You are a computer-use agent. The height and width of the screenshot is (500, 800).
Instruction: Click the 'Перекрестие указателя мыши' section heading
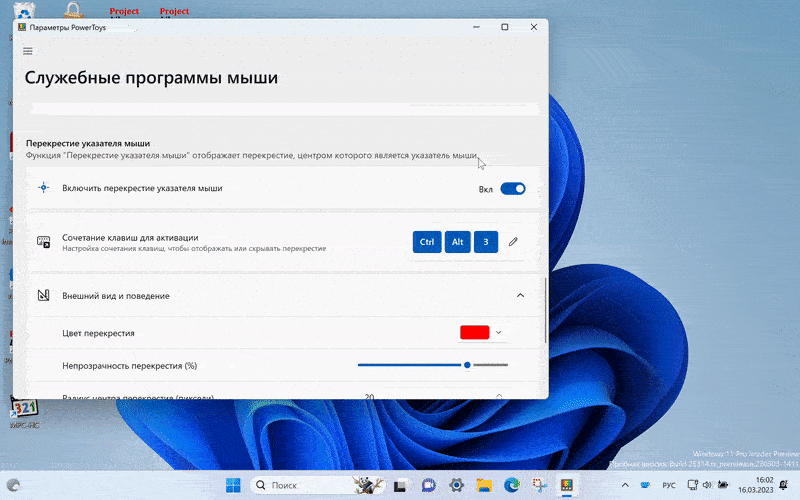click(x=88, y=143)
